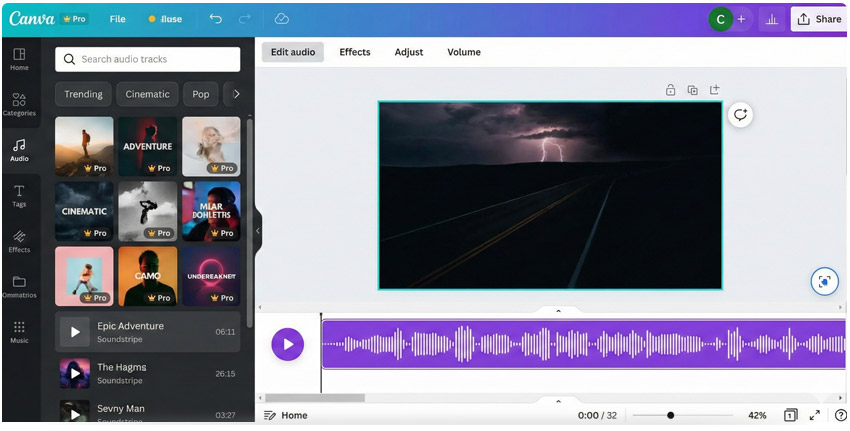
Task: Open the Music apps grid icon
Action: click(19, 332)
